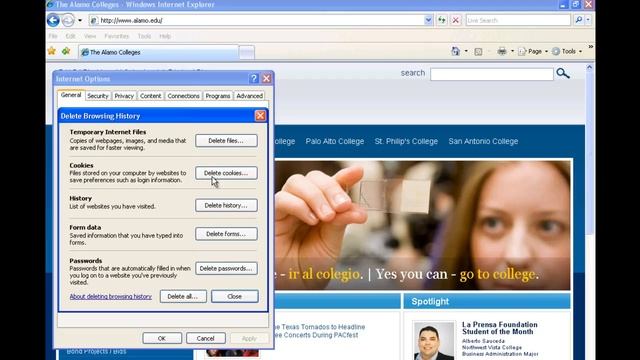Click the La Prensa Foundation Student heading
This screenshot has width=640, height=360.
point(500,328)
